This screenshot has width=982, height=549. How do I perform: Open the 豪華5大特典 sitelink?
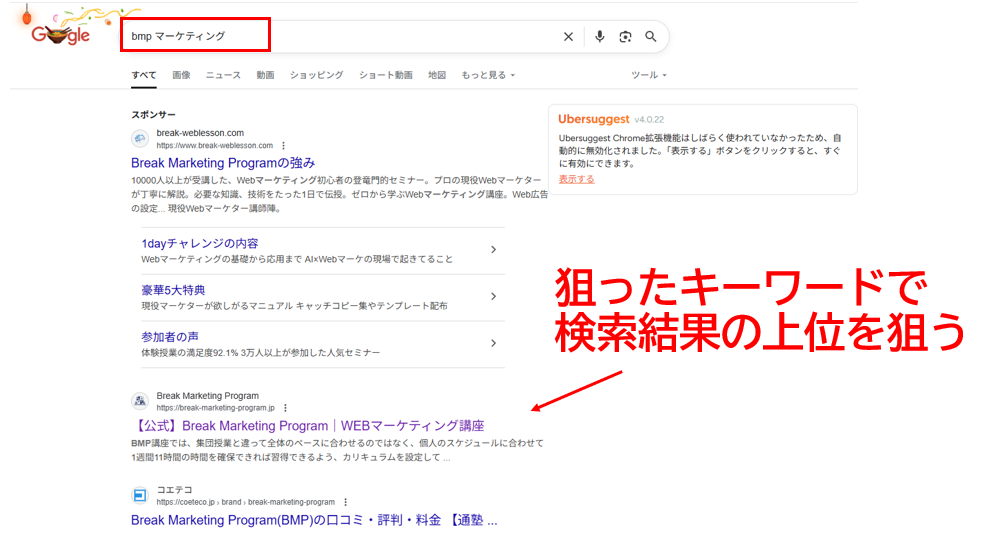173,290
